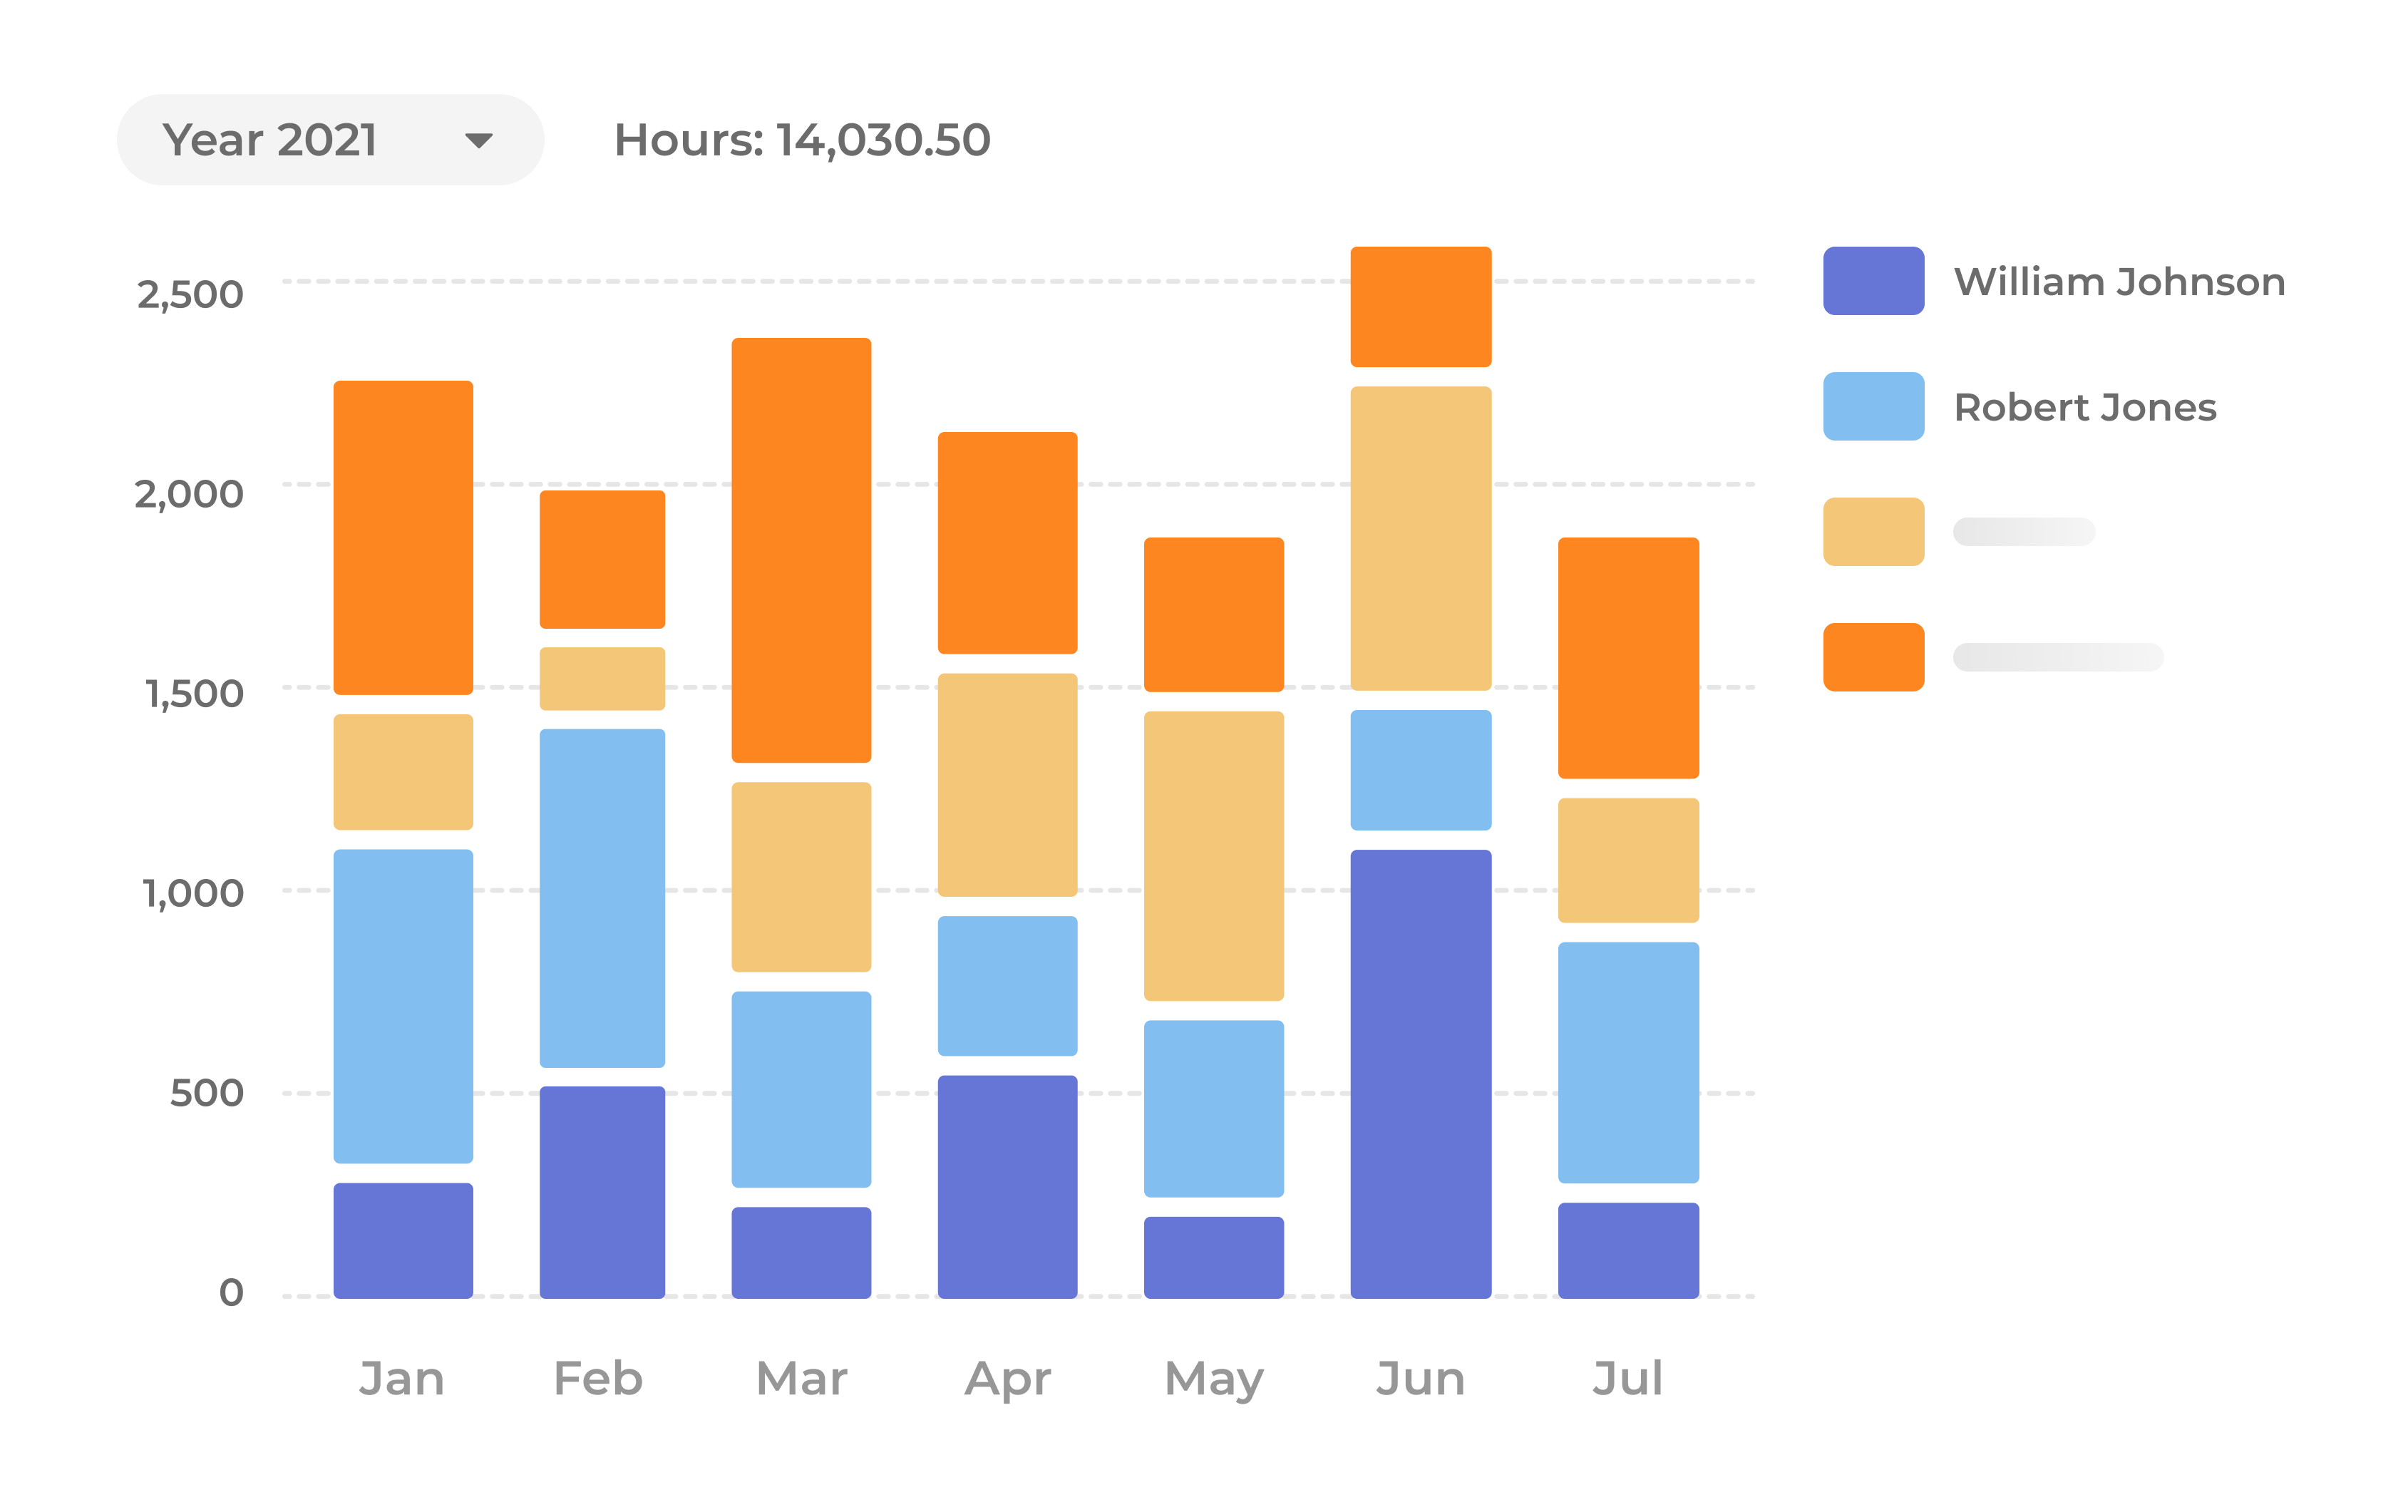Image resolution: width=2408 pixels, height=1512 pixels.
Task: Click the William Johnson legend color swatch
Action: (1873, 281)
